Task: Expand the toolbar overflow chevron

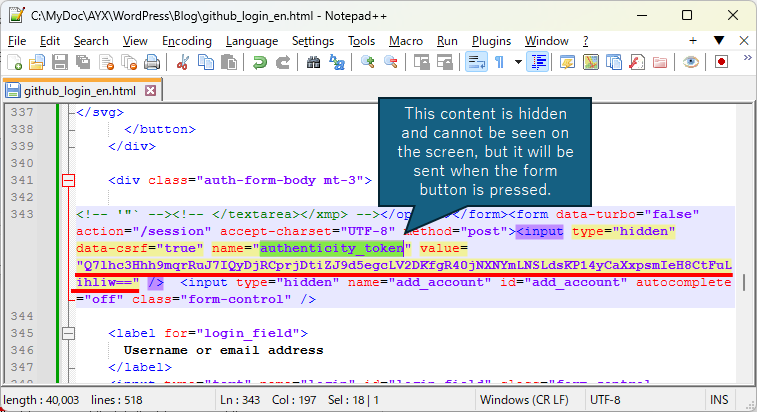Action: 748,57
